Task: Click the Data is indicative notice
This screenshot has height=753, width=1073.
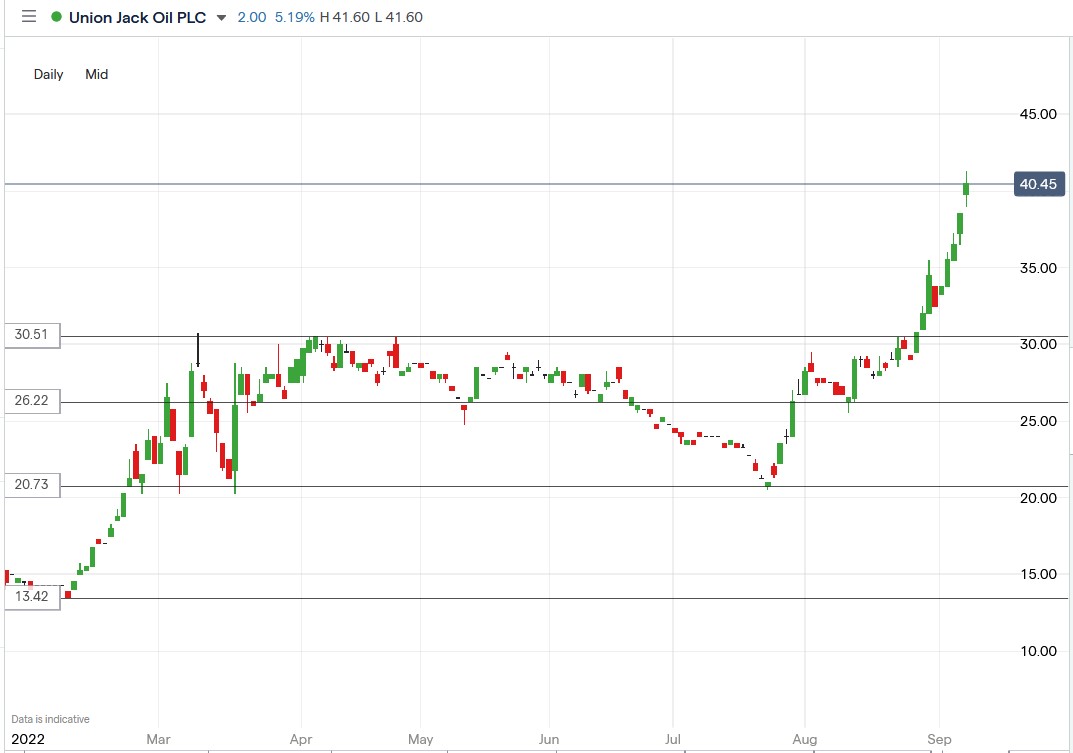Action: [48, 718]
